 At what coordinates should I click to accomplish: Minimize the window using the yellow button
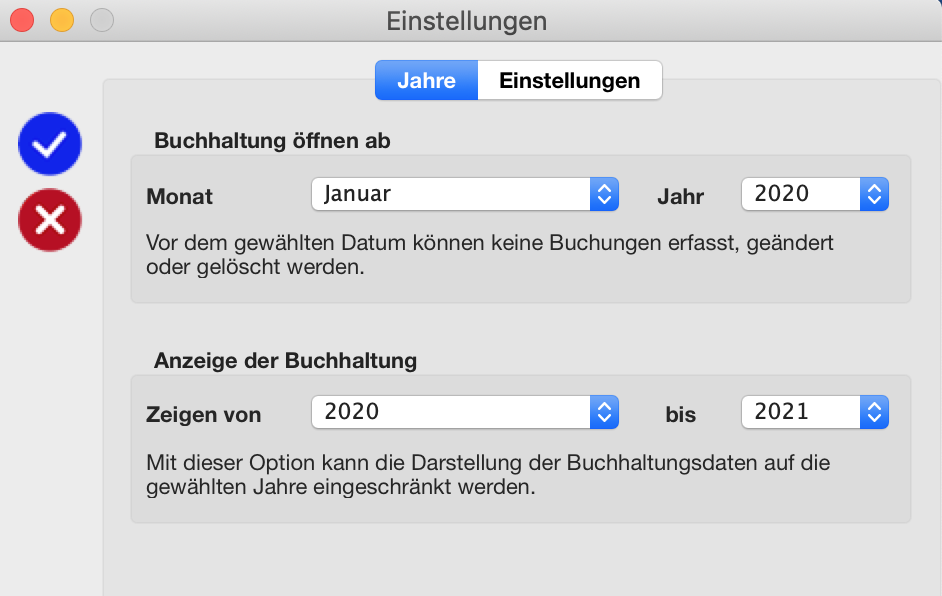pos(62,20)
